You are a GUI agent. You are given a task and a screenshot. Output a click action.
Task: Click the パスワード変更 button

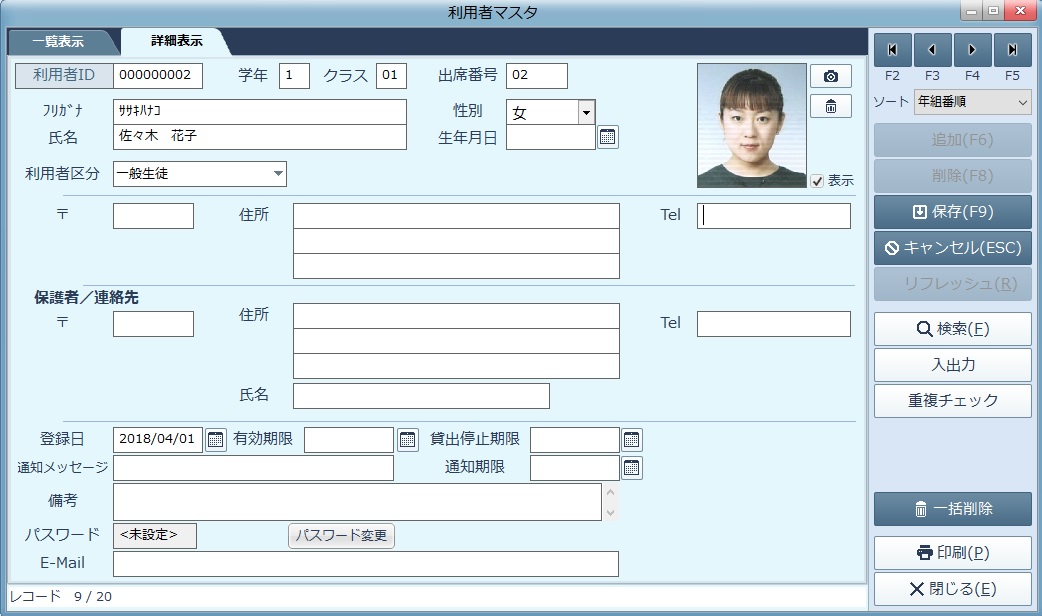click(x=342, y=536)
